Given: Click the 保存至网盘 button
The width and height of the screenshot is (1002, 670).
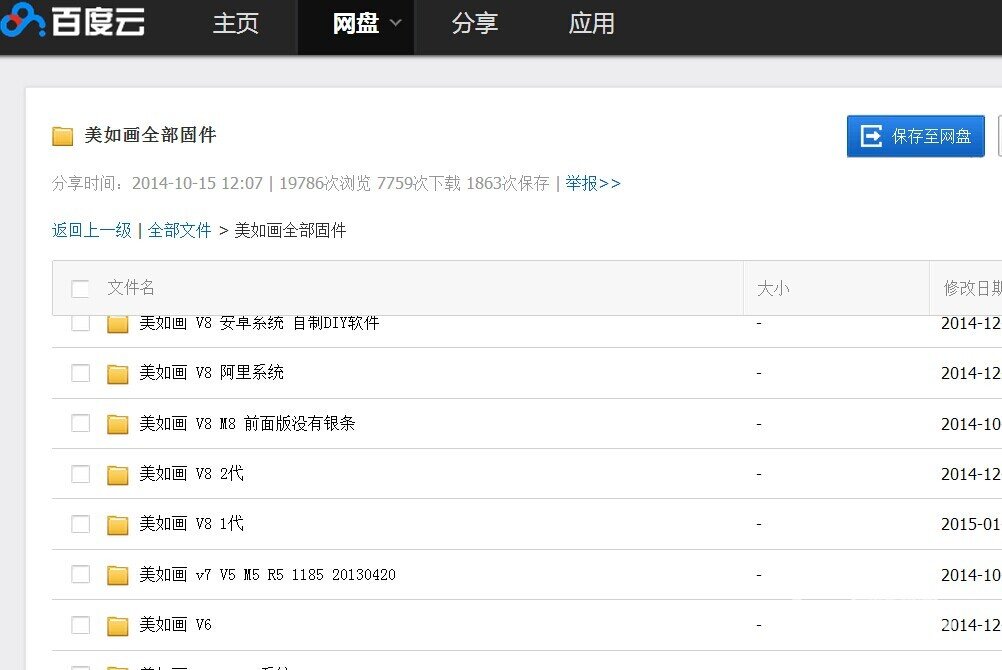Looking at the screenshot, I should 916,136.
